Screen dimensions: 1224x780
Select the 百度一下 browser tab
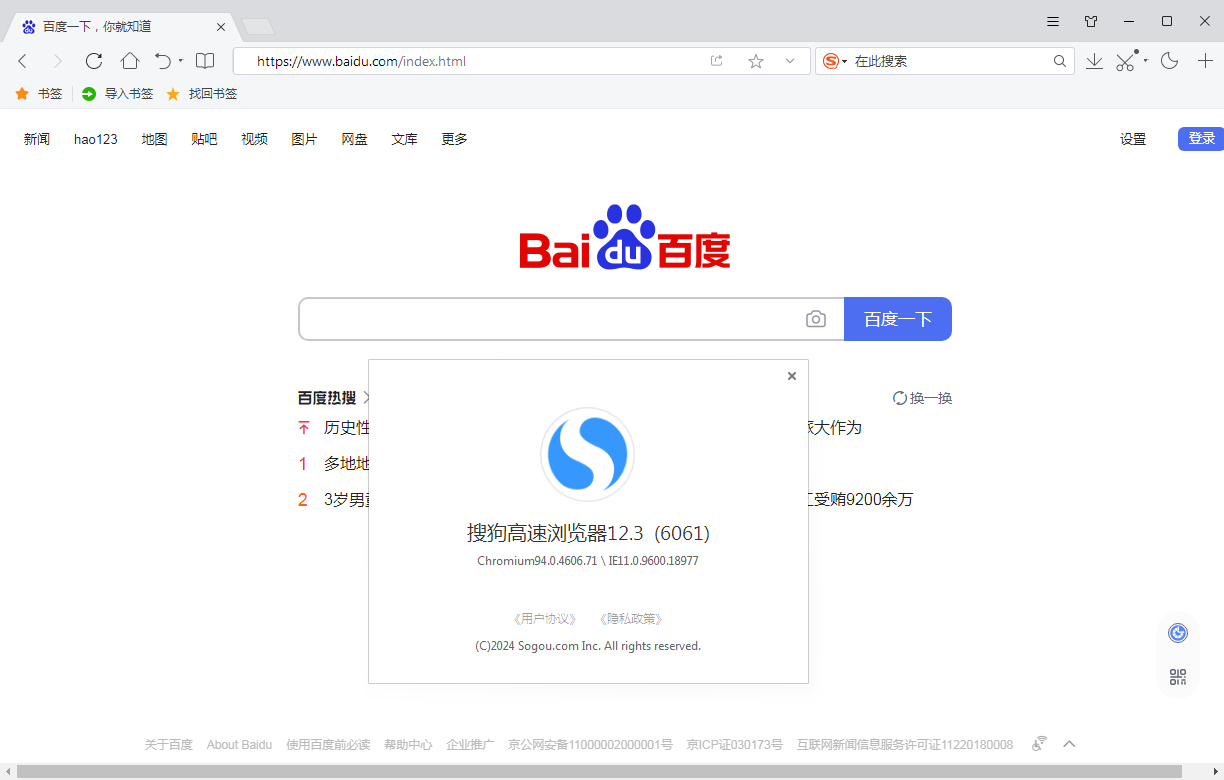[x=120, y=27]
